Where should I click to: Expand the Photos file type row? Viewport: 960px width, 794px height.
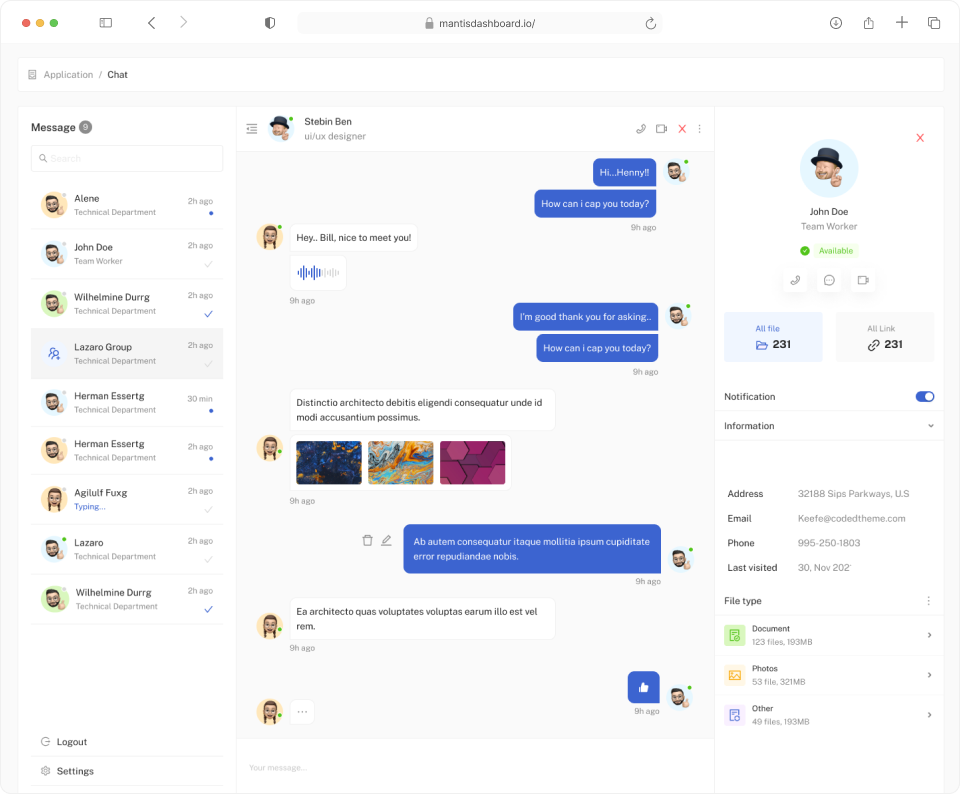pos(929,675)
